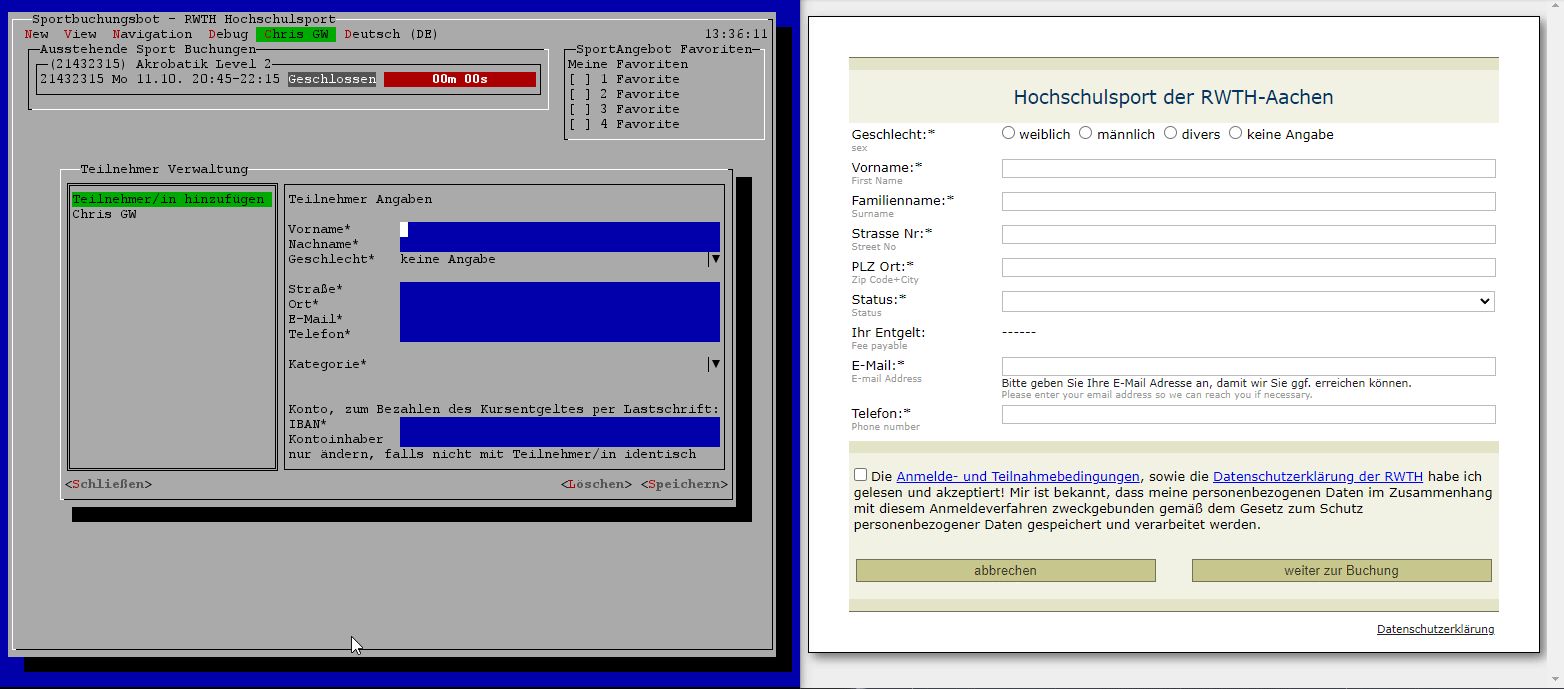The height and width of the screenshot is (689, 1564).
Task: Focus the Telefon field in Teilnehmer Angaben
Action: (560, 334)
